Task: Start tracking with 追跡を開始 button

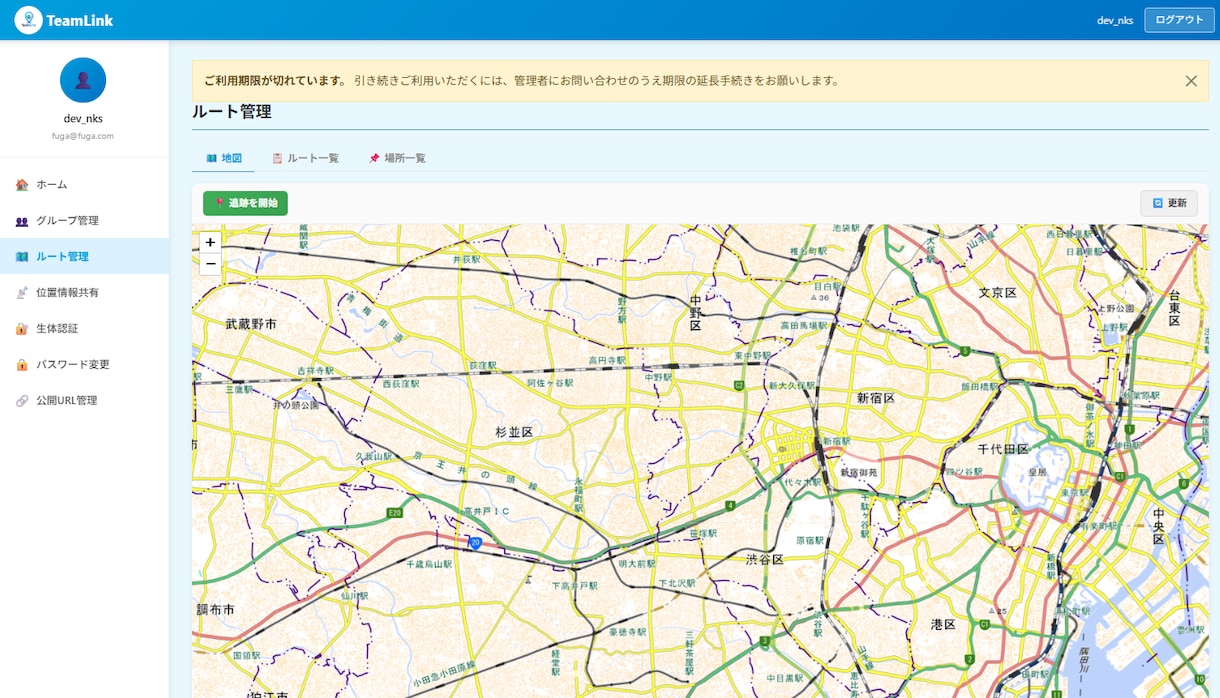Action: tap(245, 203)
